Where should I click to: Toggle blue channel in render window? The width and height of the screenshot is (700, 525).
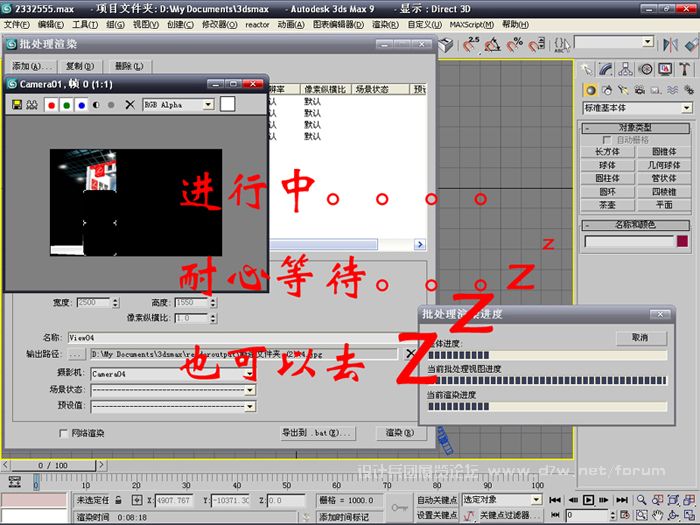tap(81, 105)
